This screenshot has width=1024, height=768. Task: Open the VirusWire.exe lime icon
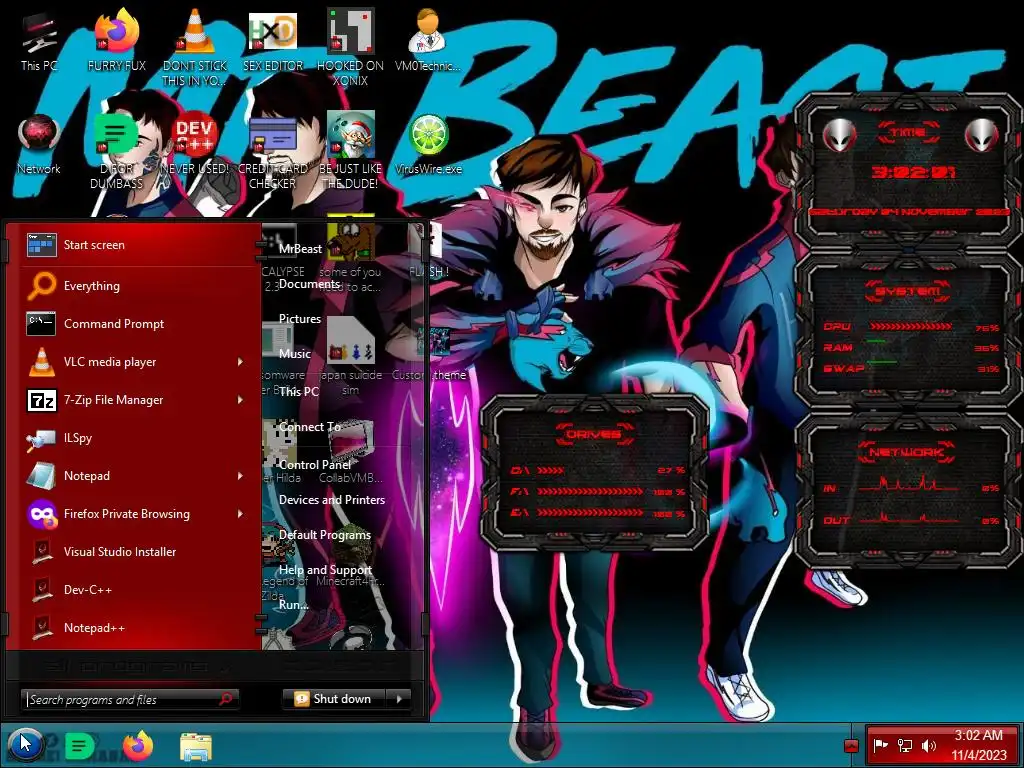[428, 145]
